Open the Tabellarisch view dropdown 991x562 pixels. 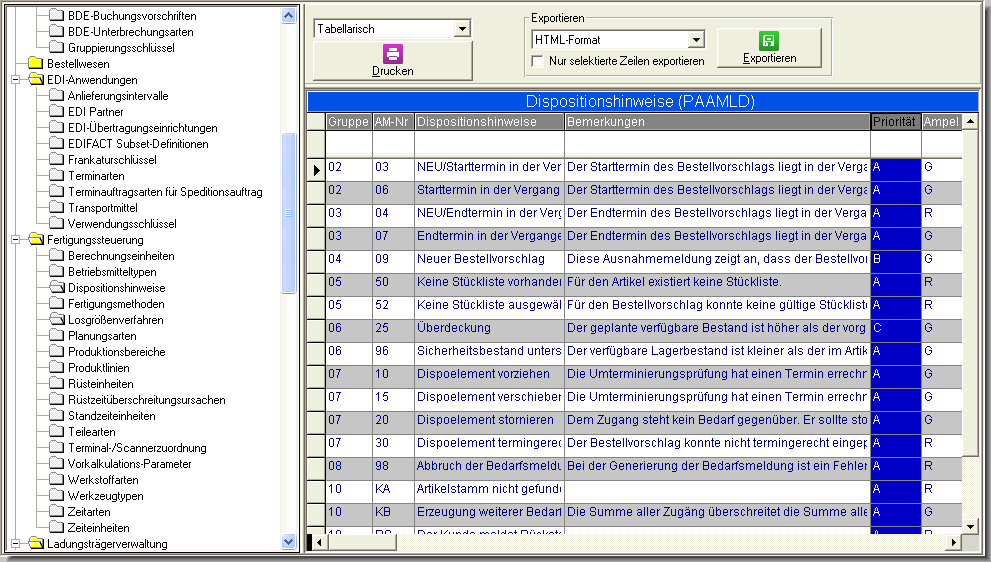coord(461,29)
